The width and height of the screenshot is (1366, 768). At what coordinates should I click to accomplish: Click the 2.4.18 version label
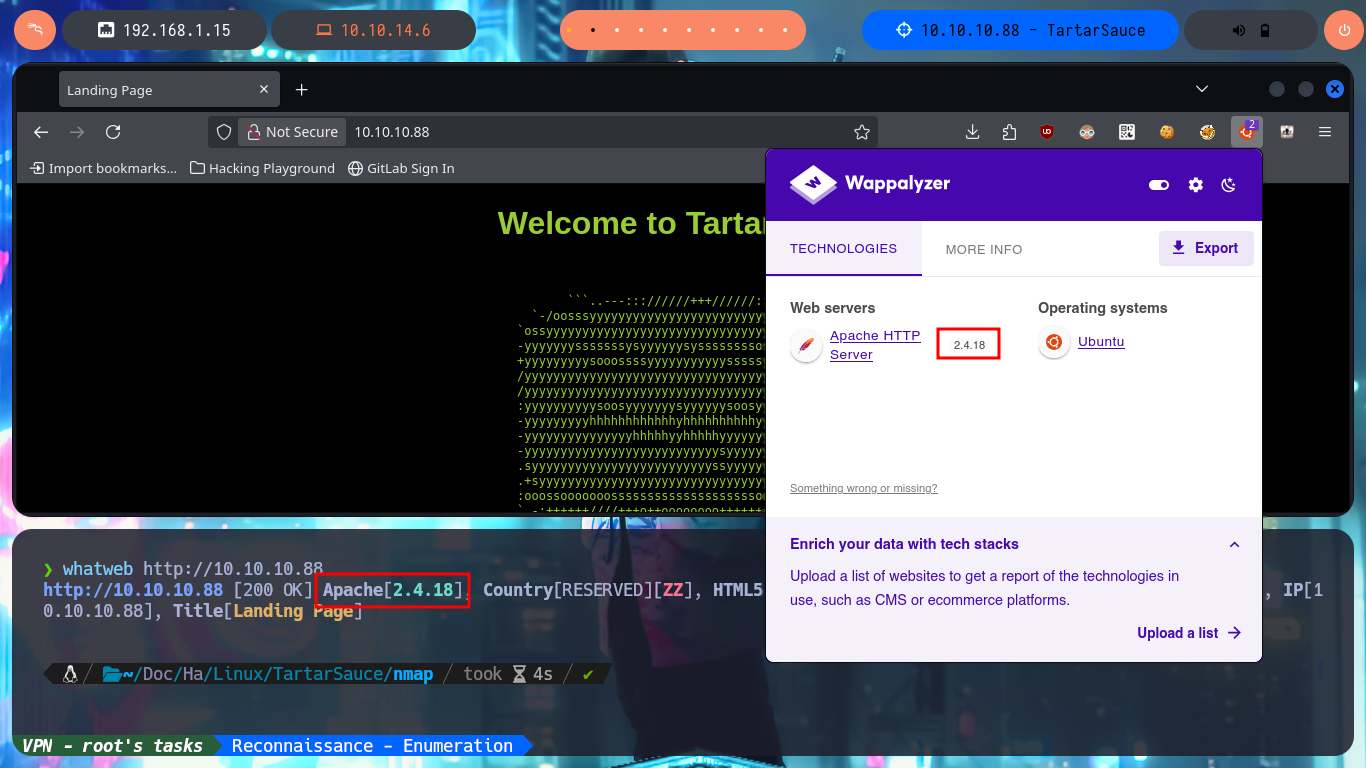969,345
